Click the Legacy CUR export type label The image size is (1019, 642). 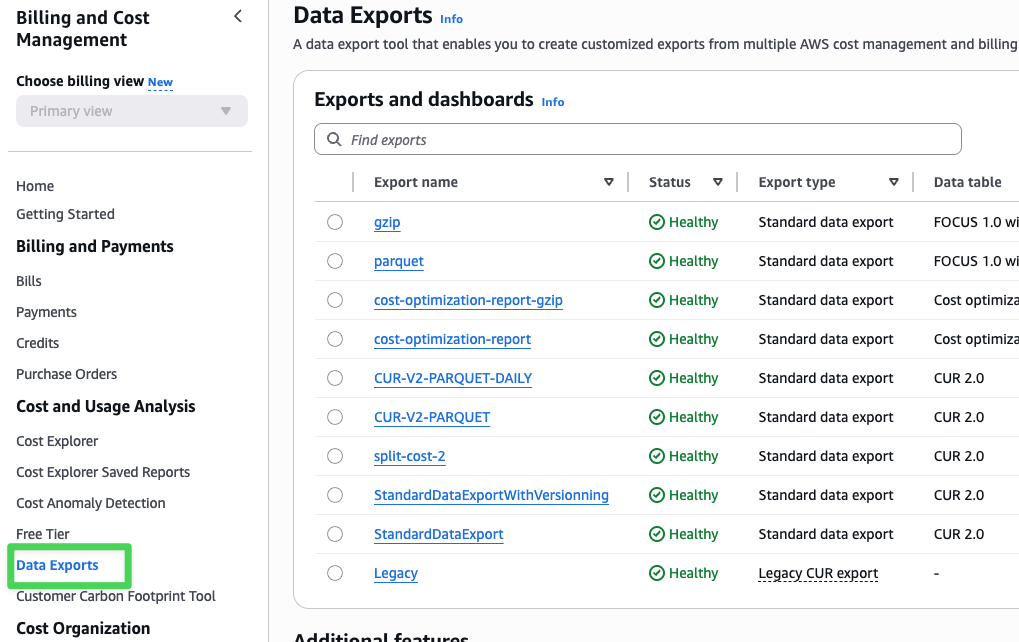click(x=818, y=573)
